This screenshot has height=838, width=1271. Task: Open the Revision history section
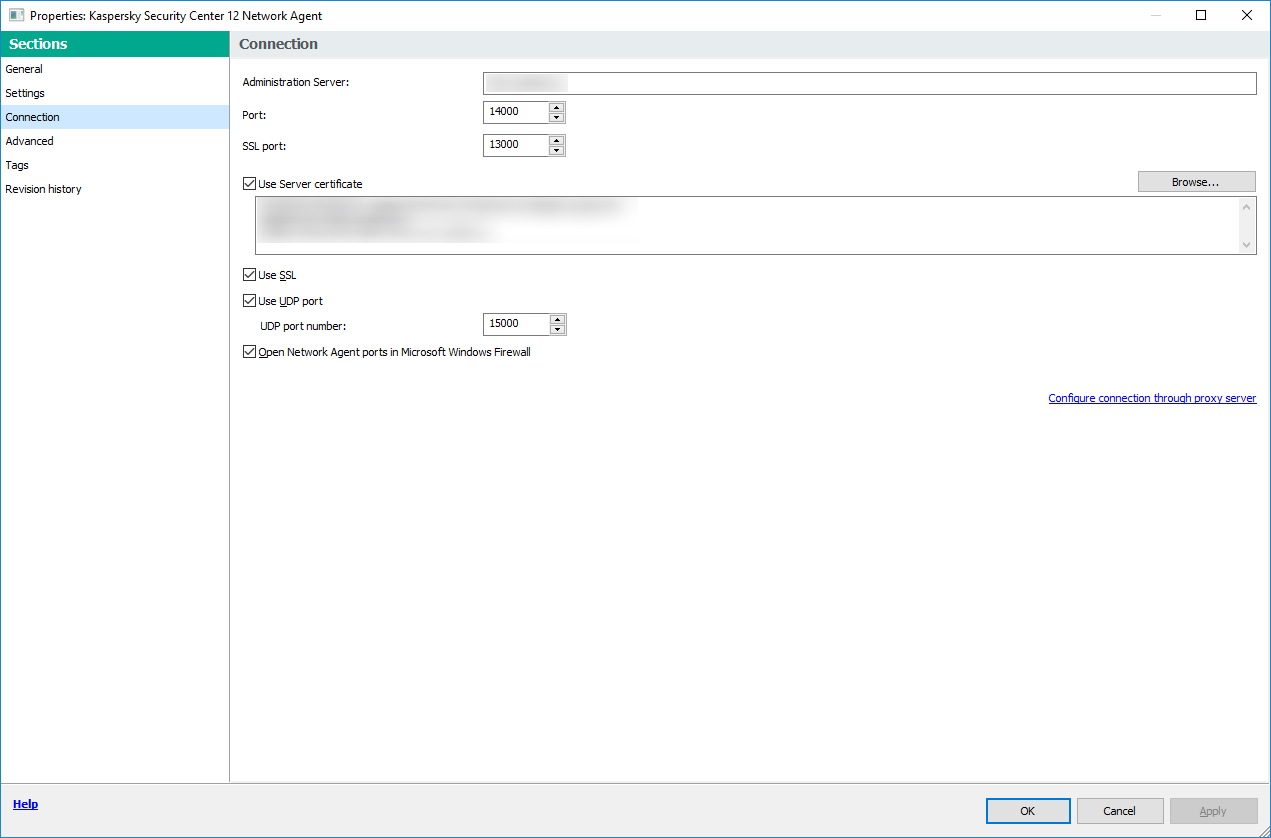point(114,189)
